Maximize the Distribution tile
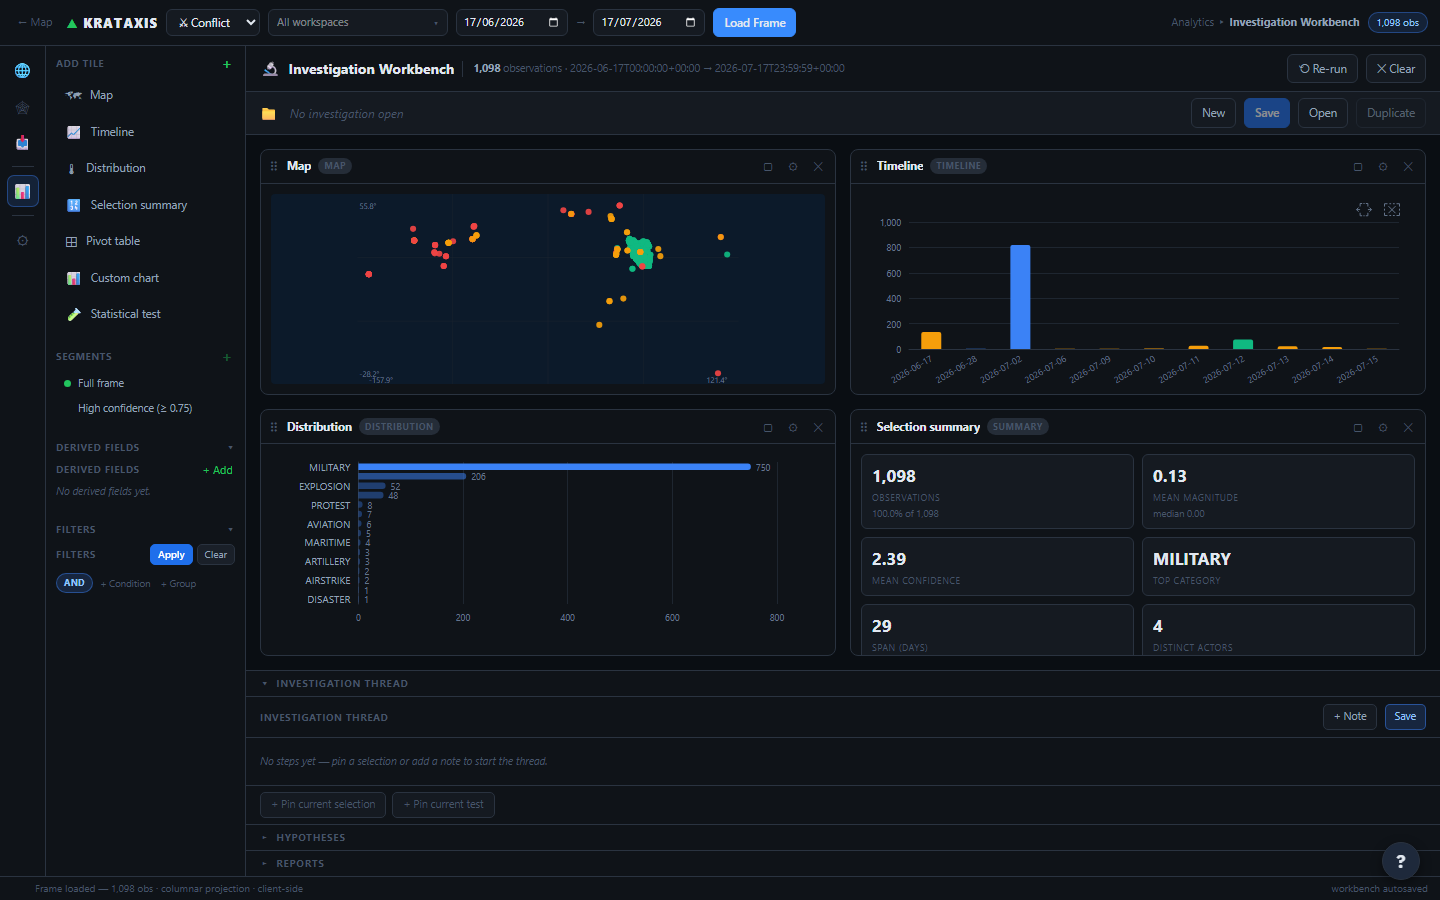Viewport: 1440px width, 900px height. 768,428
